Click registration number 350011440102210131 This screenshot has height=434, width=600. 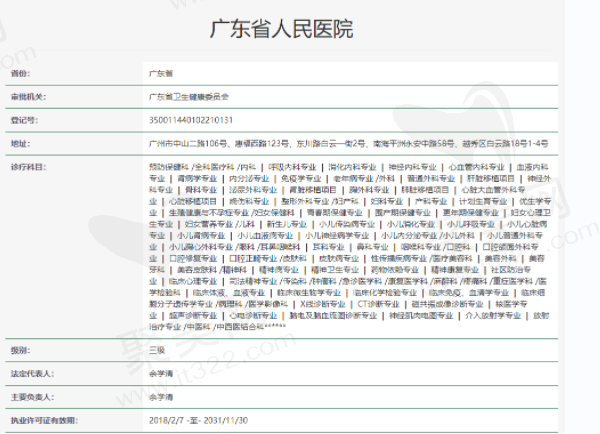(191, 120)
